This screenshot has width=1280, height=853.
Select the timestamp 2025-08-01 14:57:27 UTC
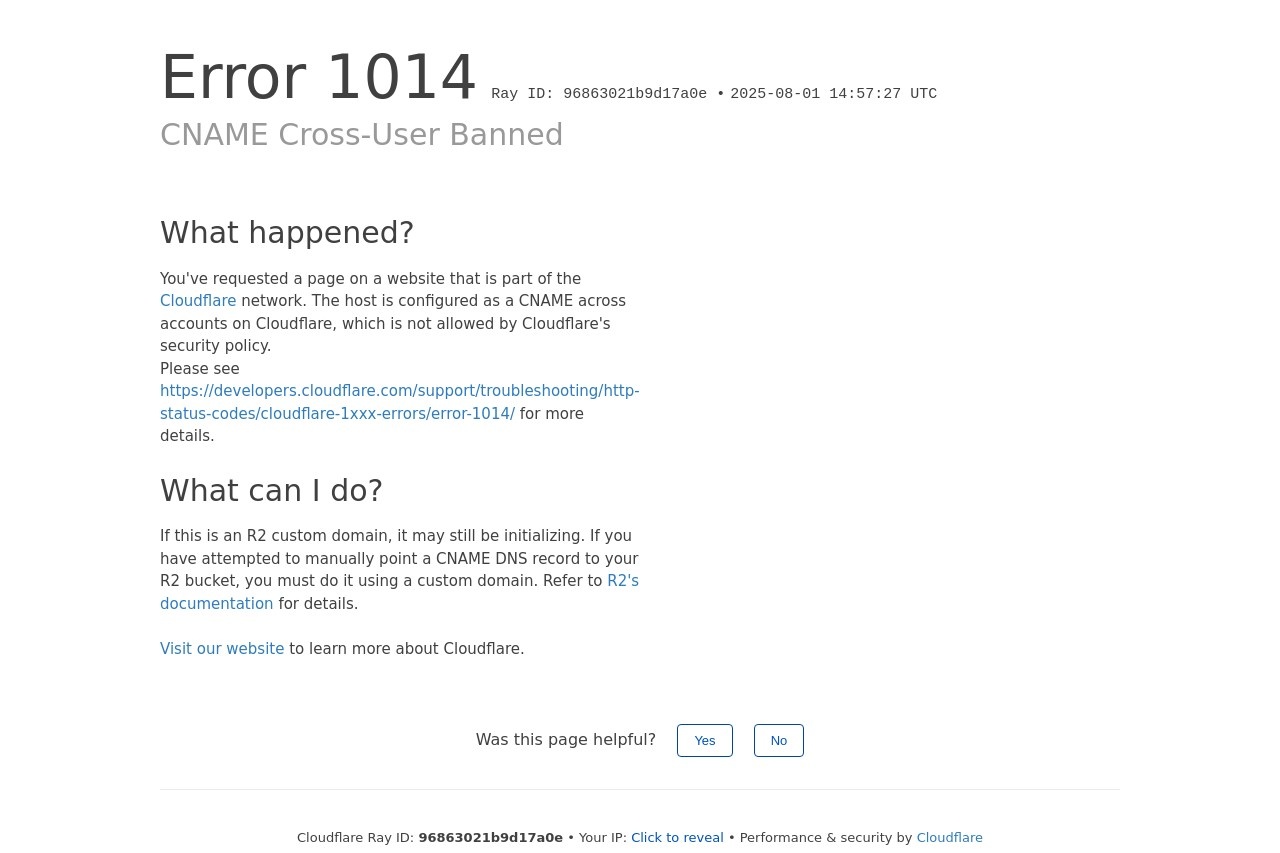tap(833, 94)
